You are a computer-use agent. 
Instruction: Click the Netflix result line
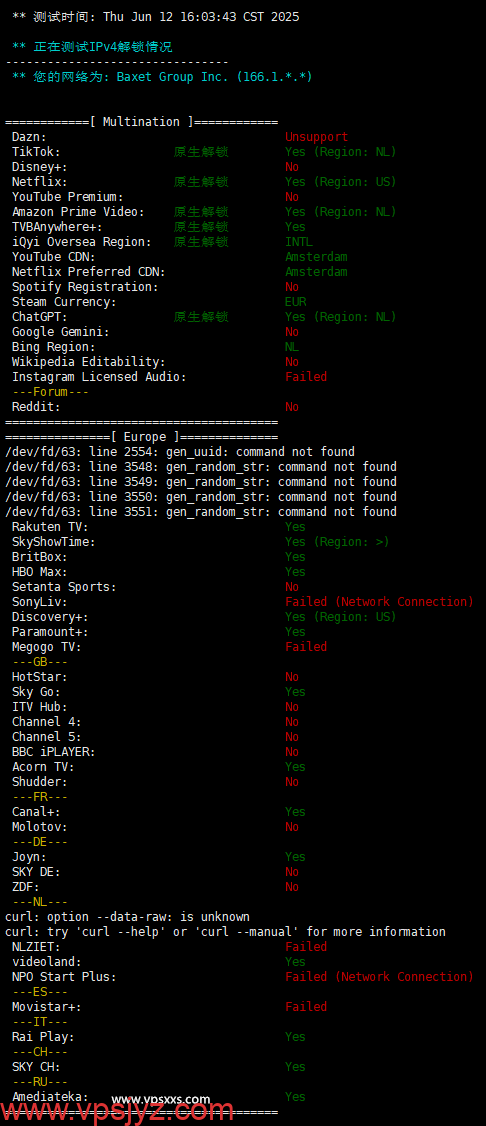[x=204, y=182]
